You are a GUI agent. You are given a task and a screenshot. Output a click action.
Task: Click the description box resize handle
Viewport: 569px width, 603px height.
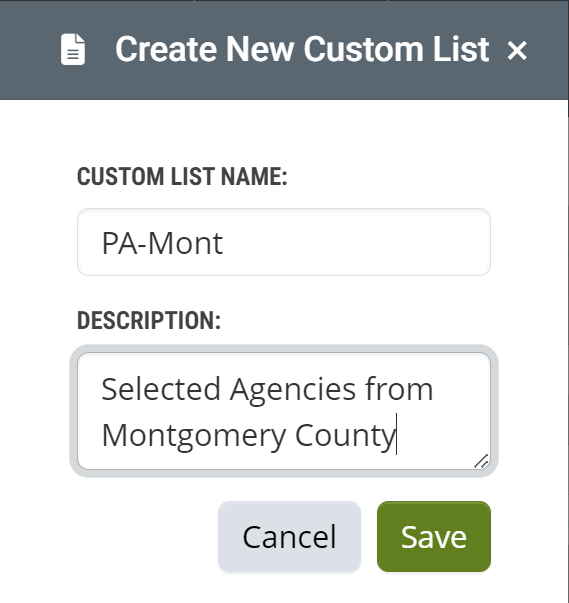(481, 461)
